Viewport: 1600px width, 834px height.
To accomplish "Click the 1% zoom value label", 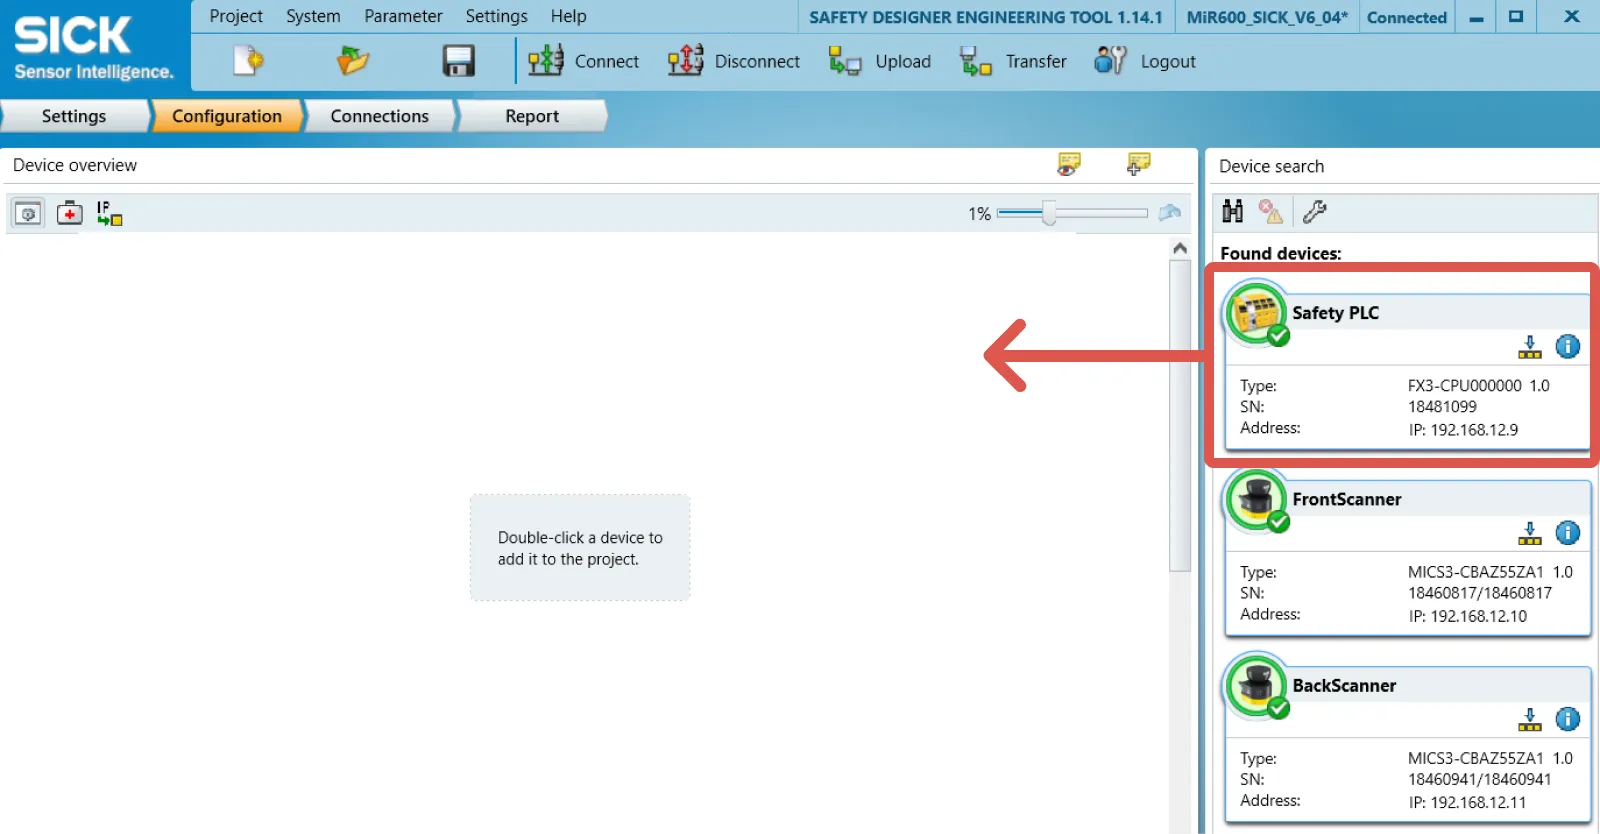I will click(979, 213).
